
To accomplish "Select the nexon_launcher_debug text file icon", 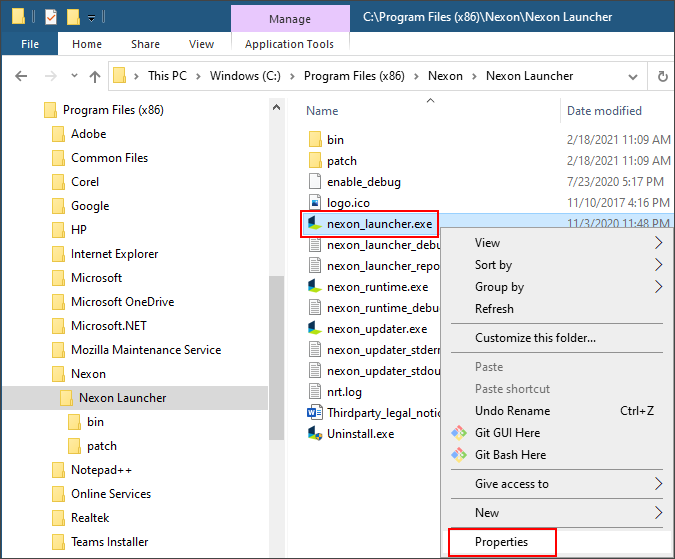I will (x=315, y=244).
